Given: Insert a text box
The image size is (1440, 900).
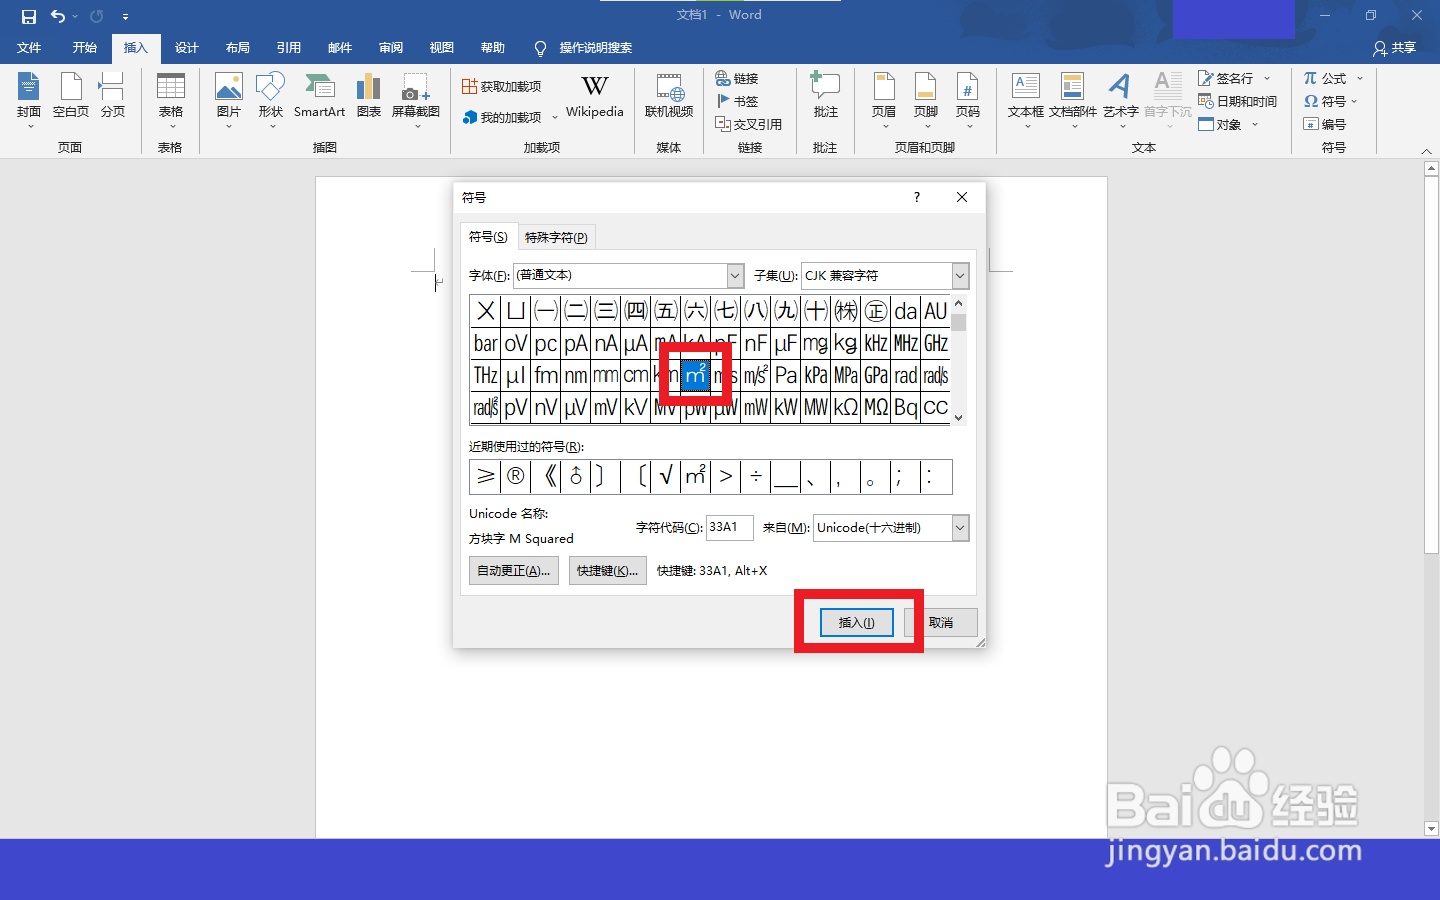Looking at the screenshot, I should [1025, 98].
